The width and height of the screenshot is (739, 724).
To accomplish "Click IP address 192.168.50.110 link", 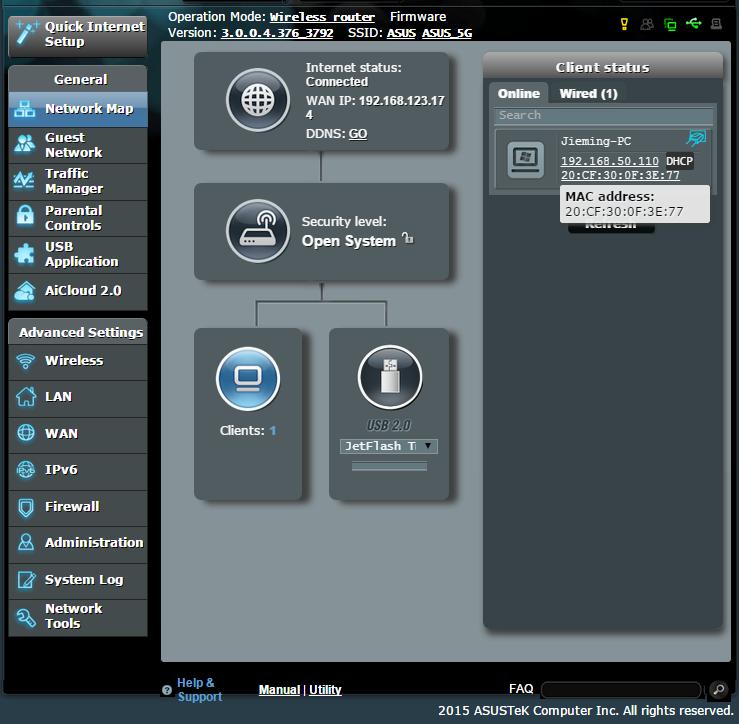I will tap(609, 161).
